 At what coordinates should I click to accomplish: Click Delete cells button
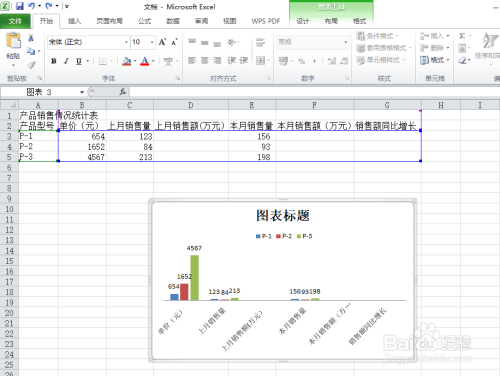pos(435,48)
